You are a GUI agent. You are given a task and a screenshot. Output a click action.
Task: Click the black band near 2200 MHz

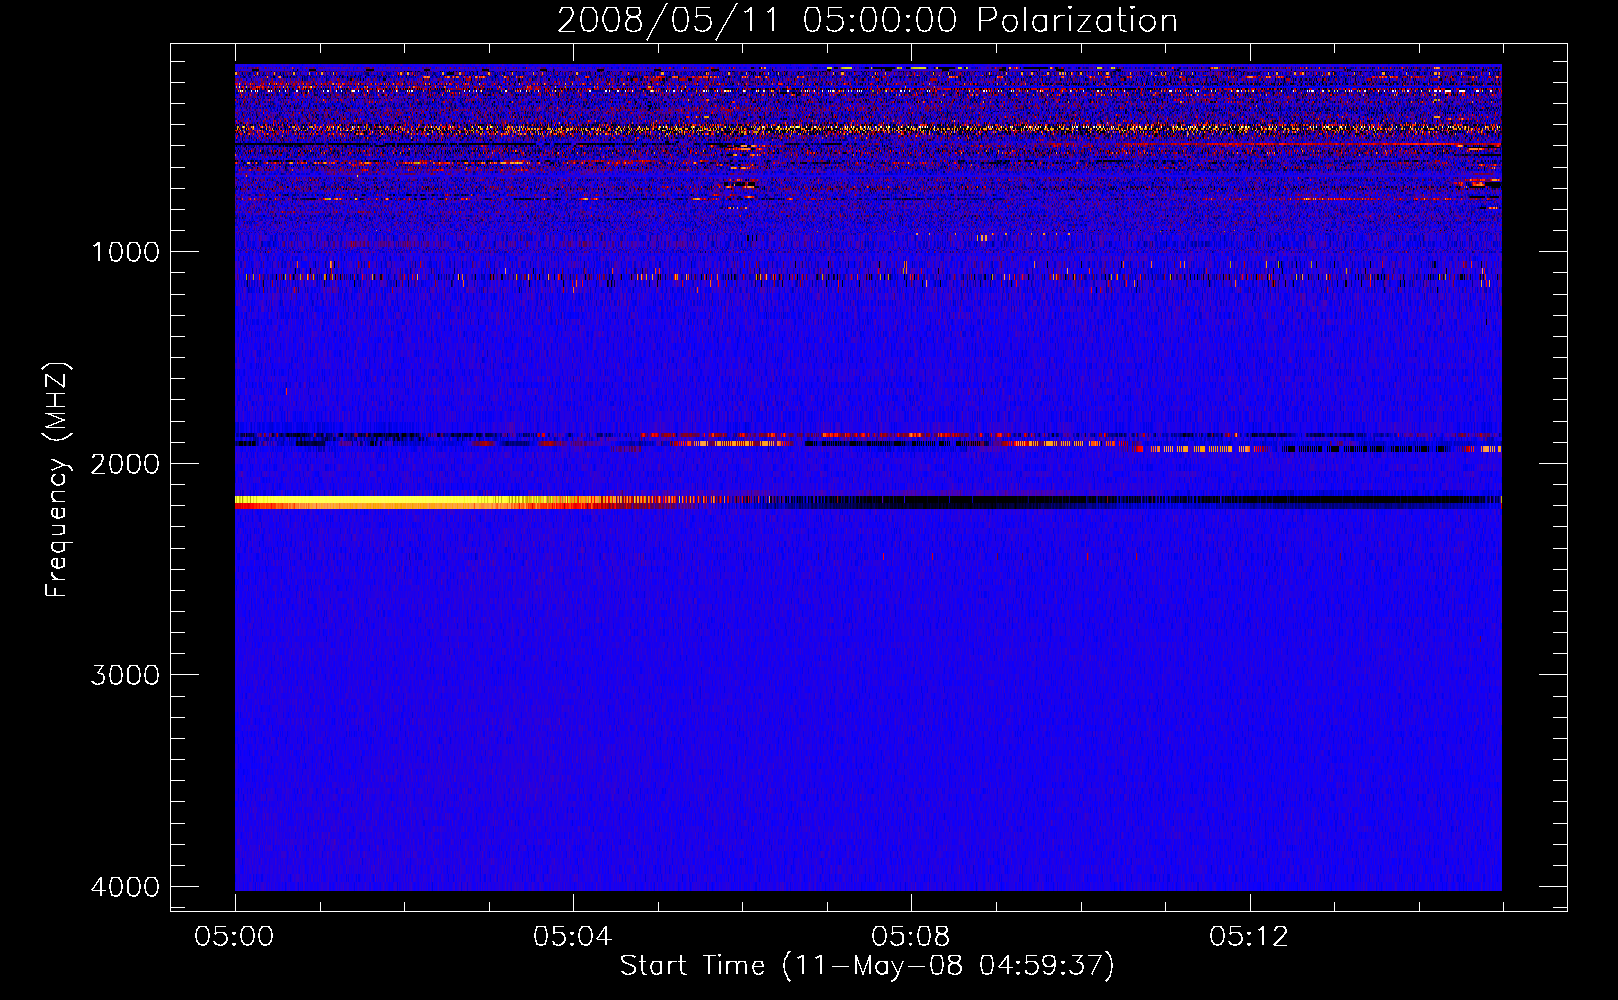1140,502
